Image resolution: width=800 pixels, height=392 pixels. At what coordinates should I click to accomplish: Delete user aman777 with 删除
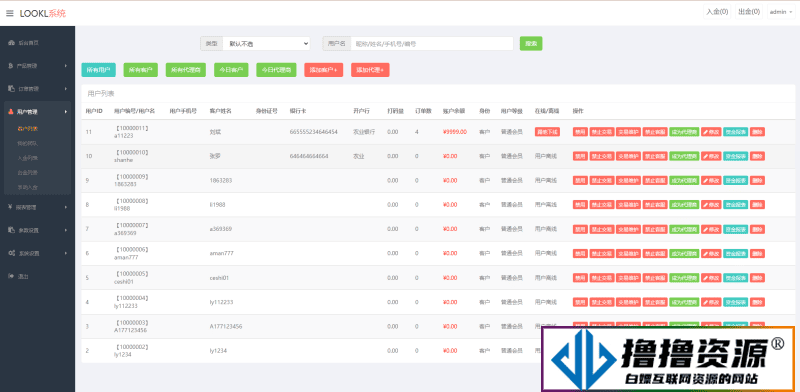click(x=758, y=253)
